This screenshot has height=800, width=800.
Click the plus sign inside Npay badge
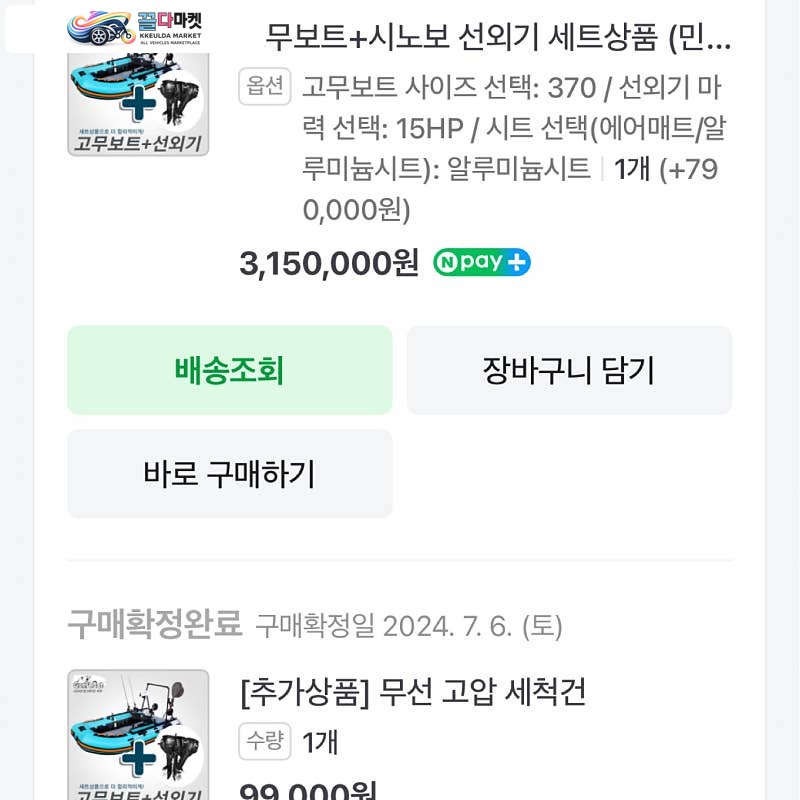[517, 262]
